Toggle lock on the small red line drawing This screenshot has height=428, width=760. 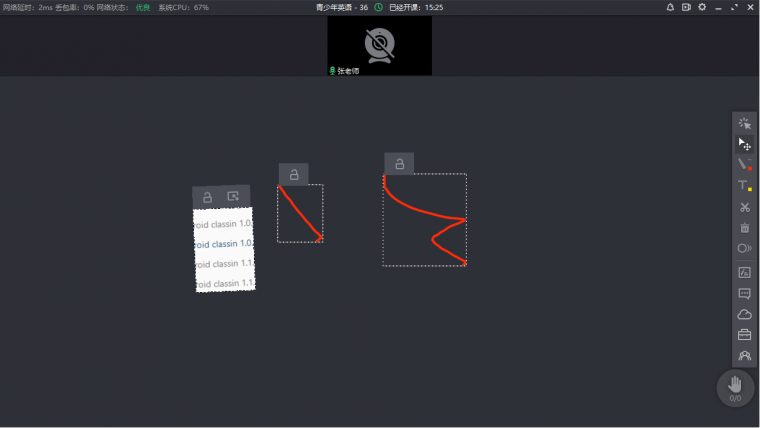click(x=294, y=174)
